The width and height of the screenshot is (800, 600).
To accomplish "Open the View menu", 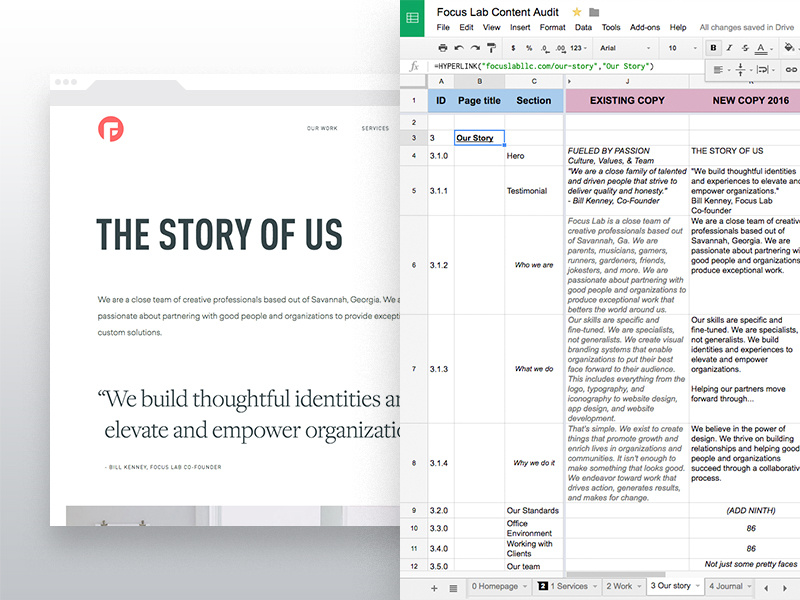I will (x=491, y=28).
